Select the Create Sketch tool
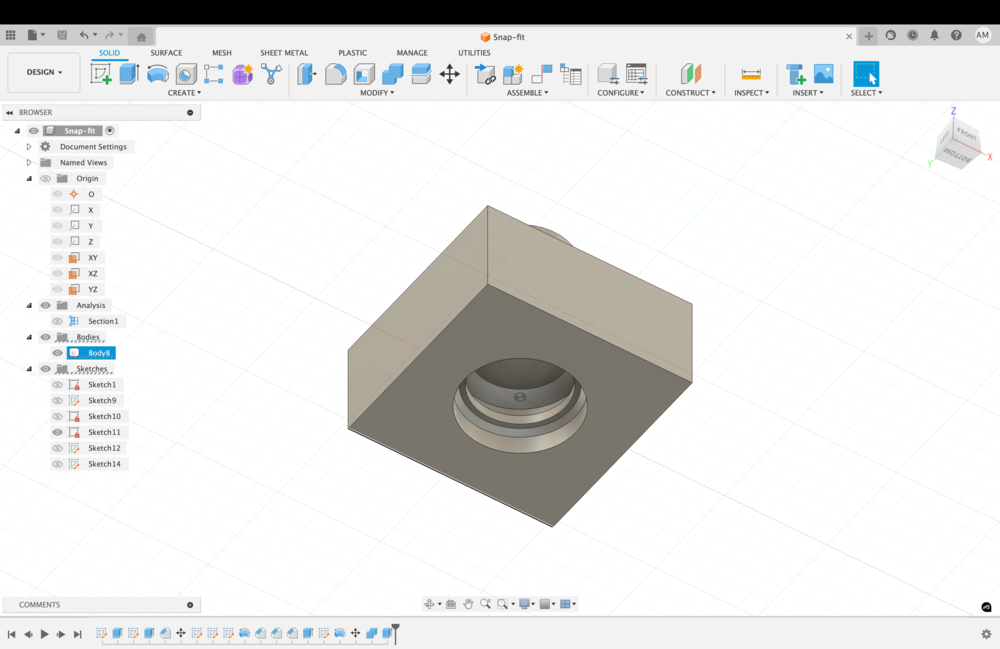 pos(101,74)
